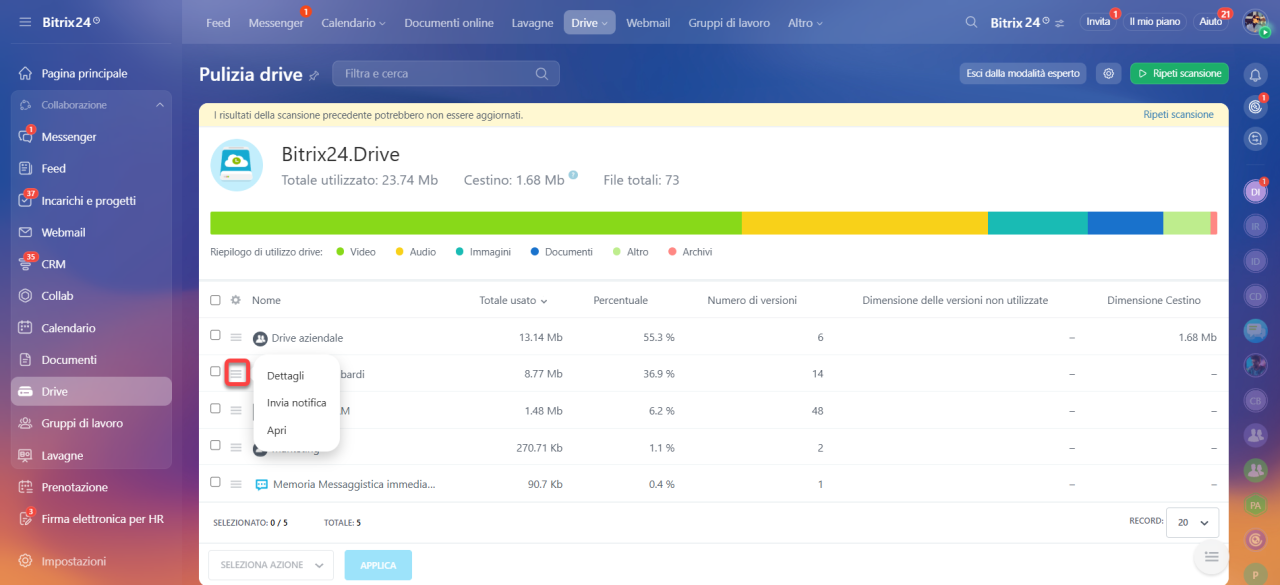Image resolution: width=1280 pixels, height=585 pixels.
Task: Open the row menu for the 270.71 Kb row
Action: coord(236,447)
